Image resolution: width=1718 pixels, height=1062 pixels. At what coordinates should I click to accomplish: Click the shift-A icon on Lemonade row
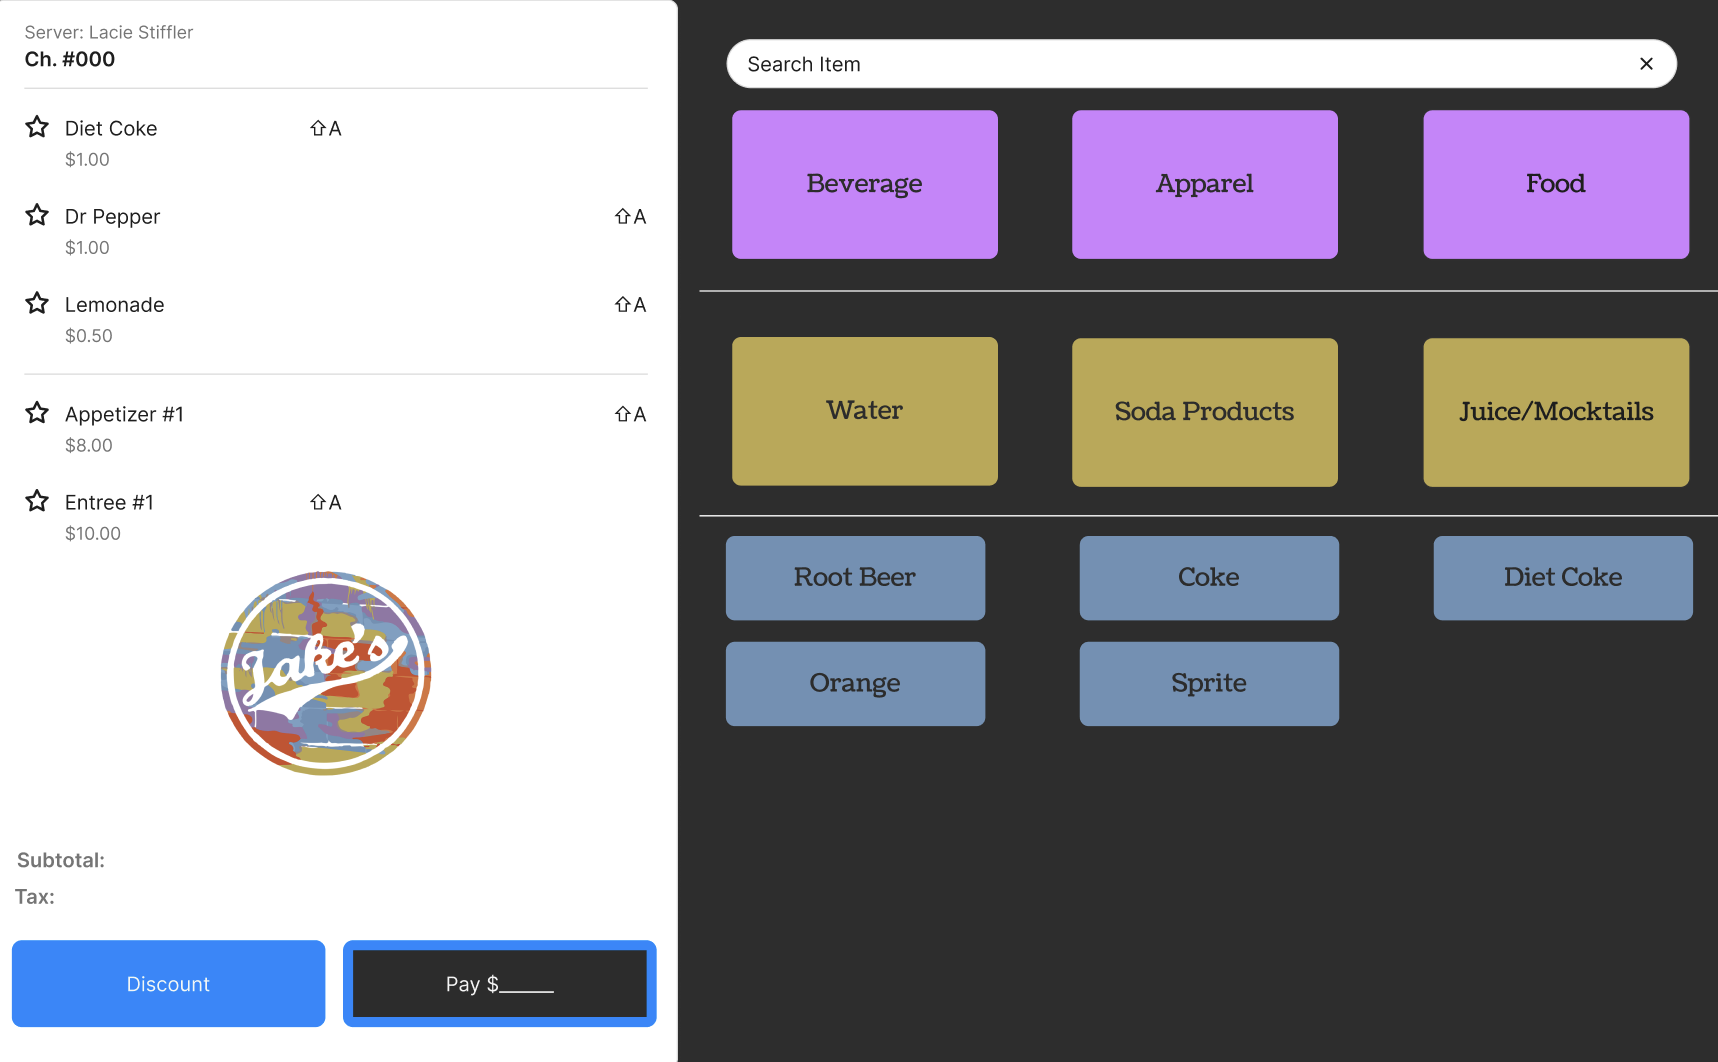(x=630, y=304)
